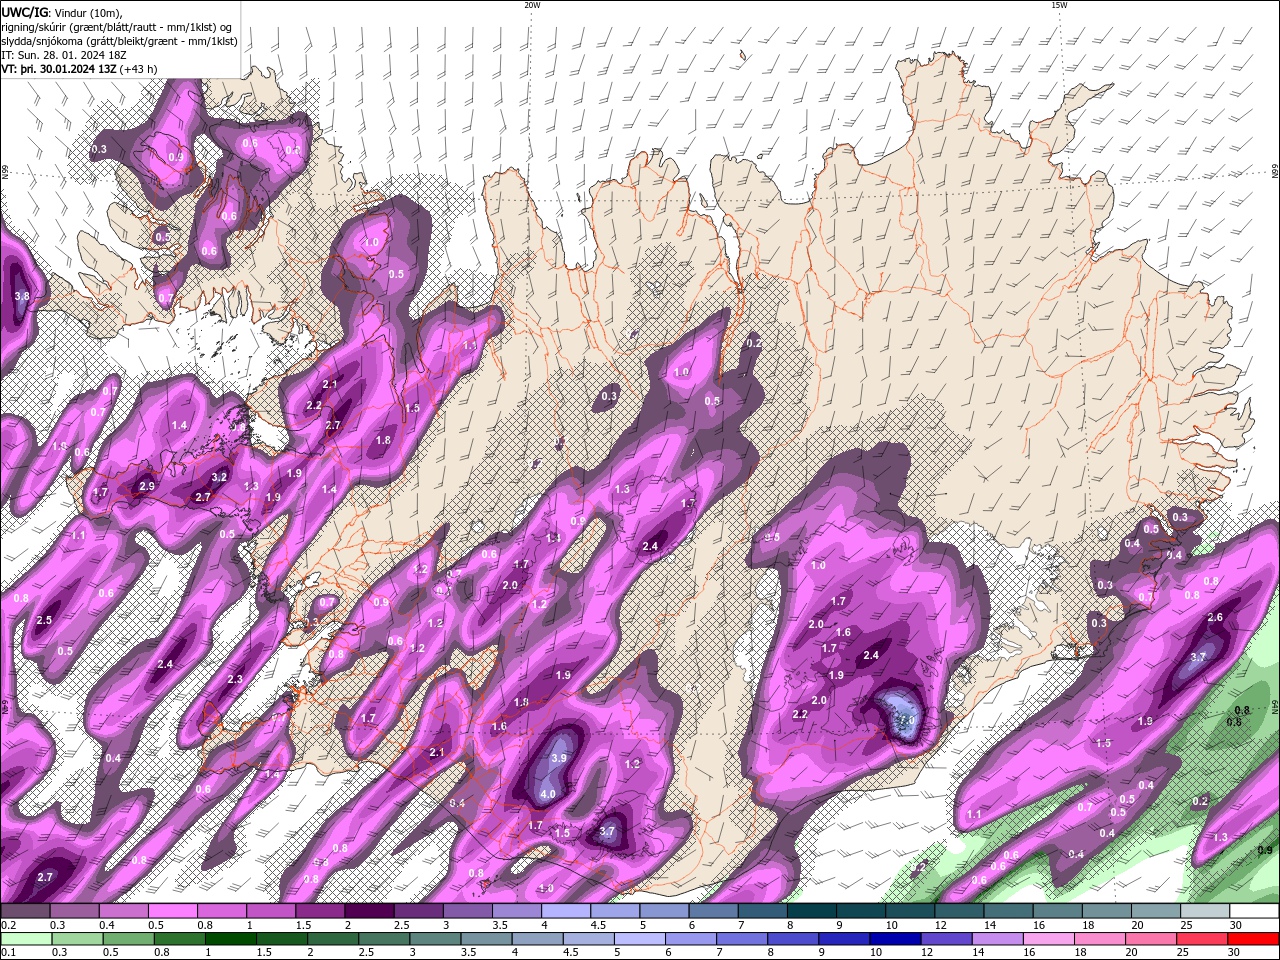Select the red 30 swatch in lower legend row
Screen dimensions: 1280x960
(1254, 939)
